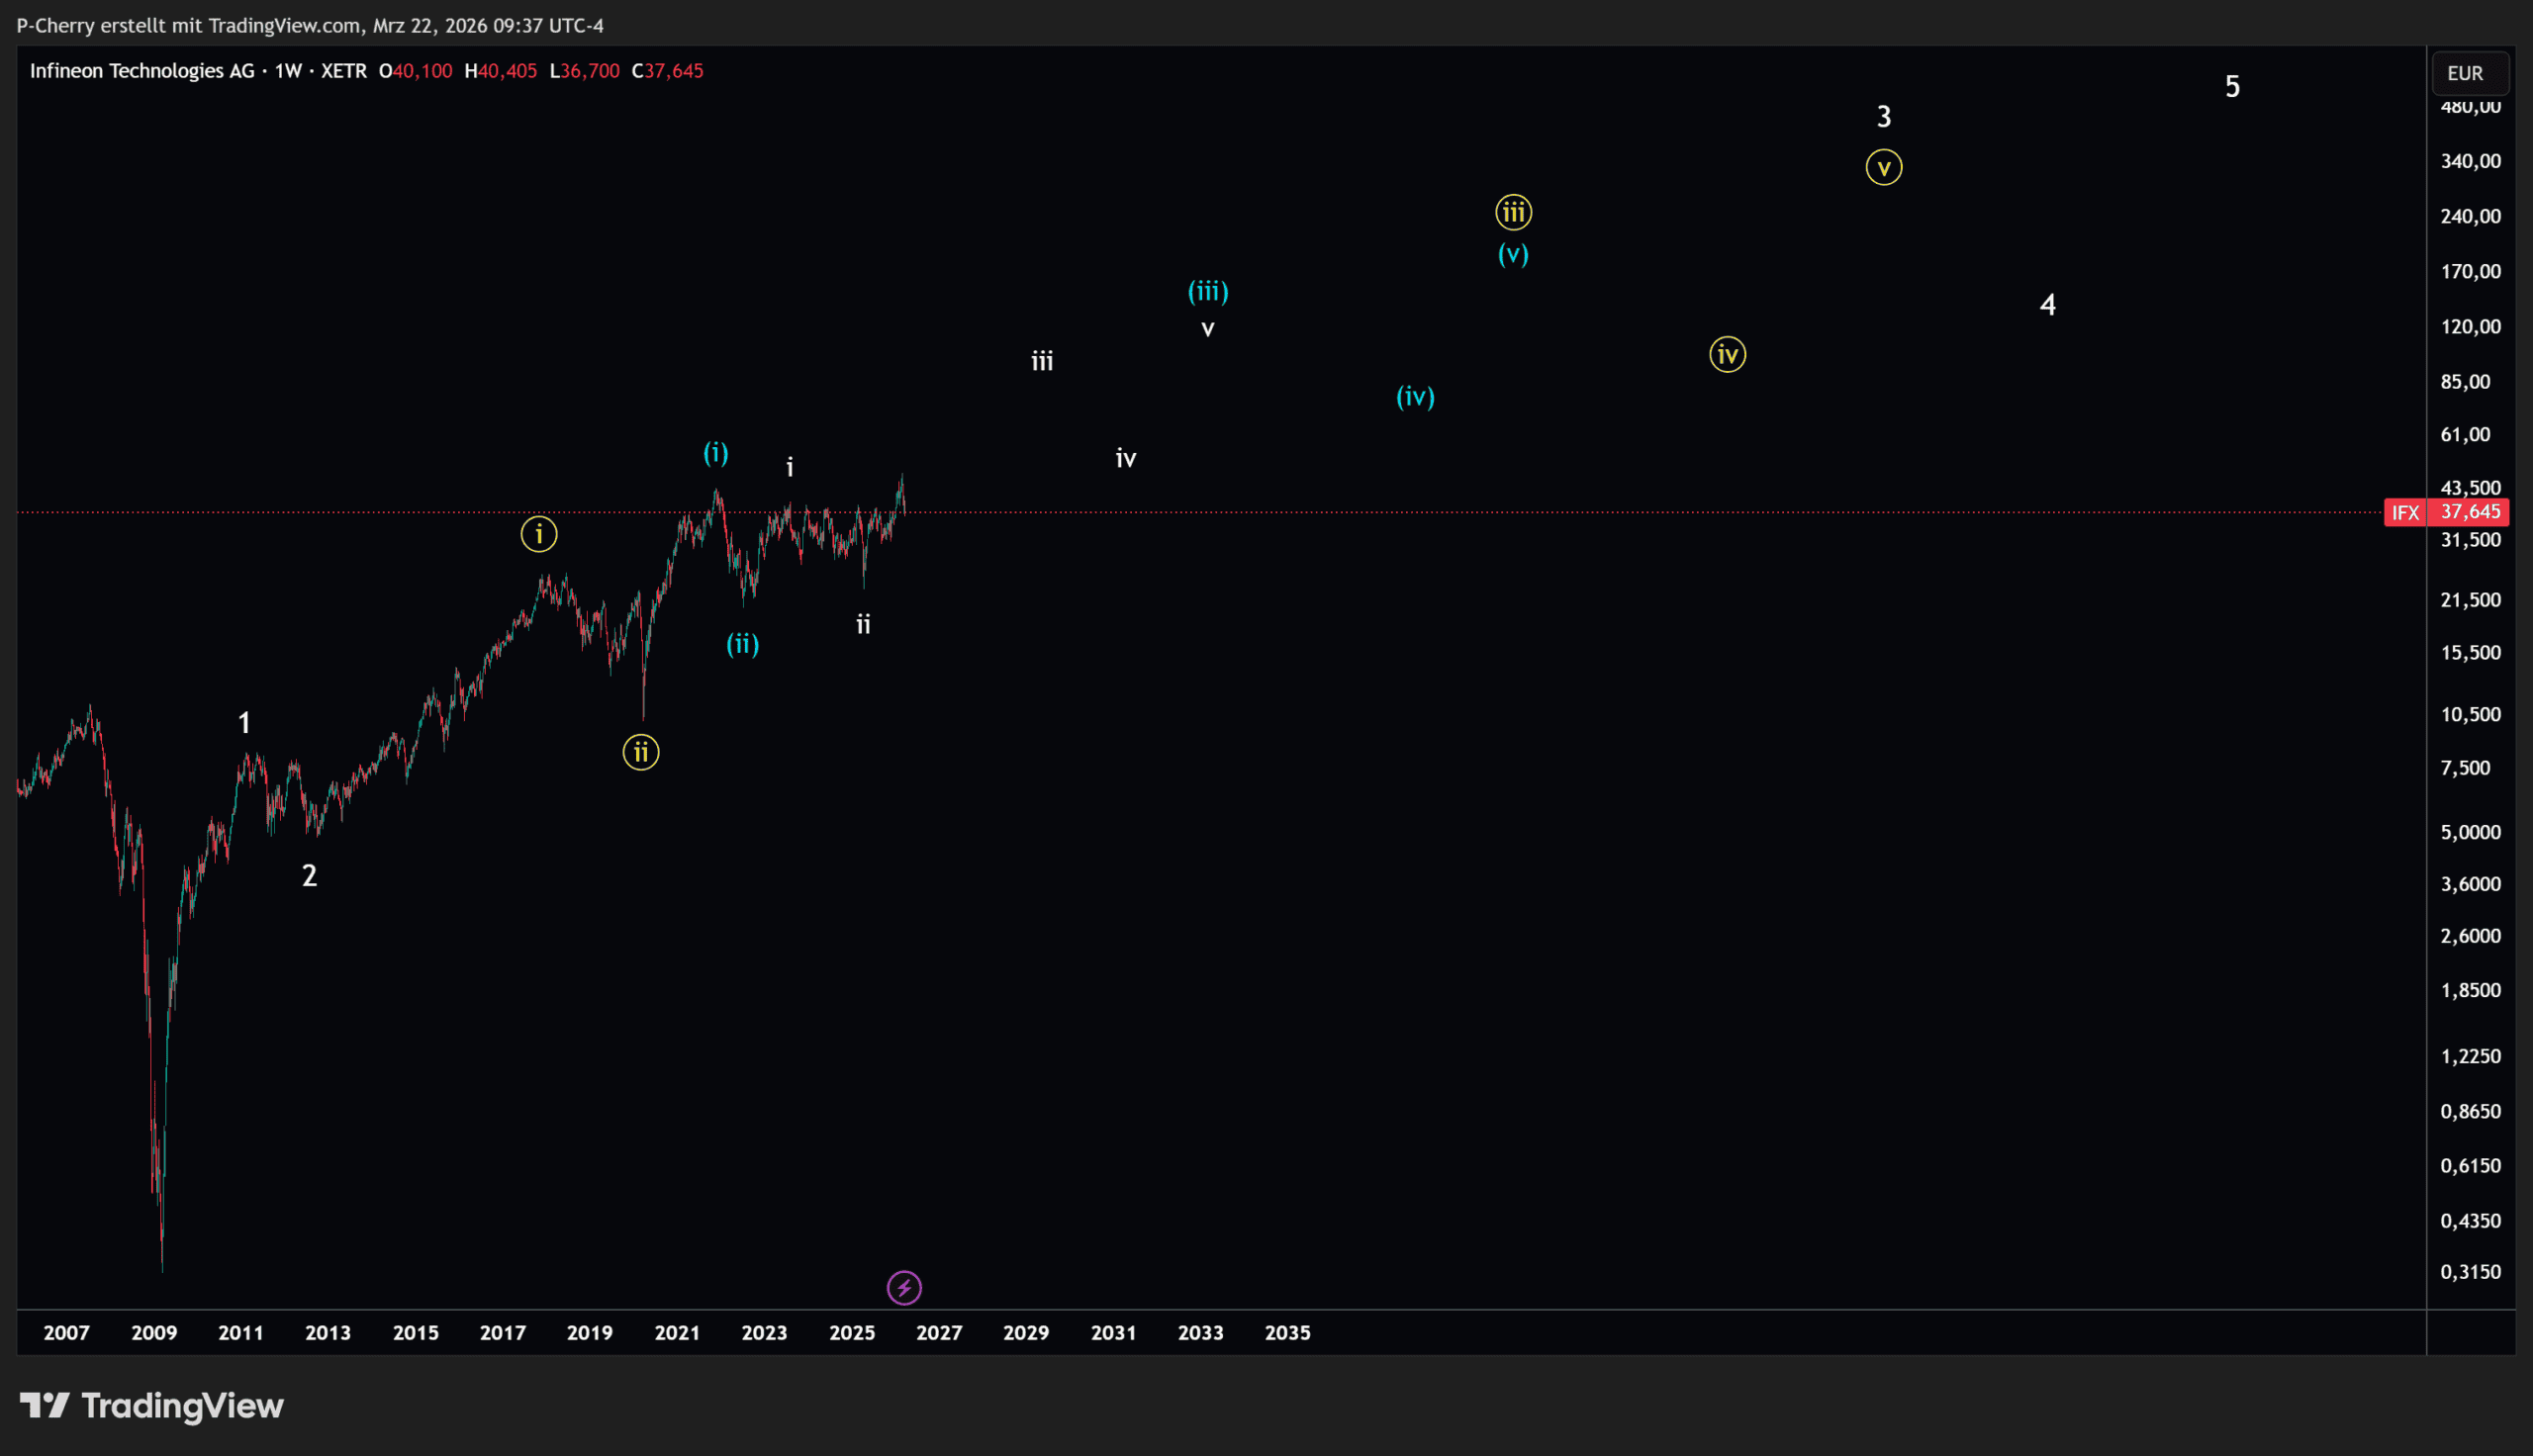Screen dimensions: 2533x1456
Task: Click the 120,00 price on the scale
Action: tap(2470, 326)
